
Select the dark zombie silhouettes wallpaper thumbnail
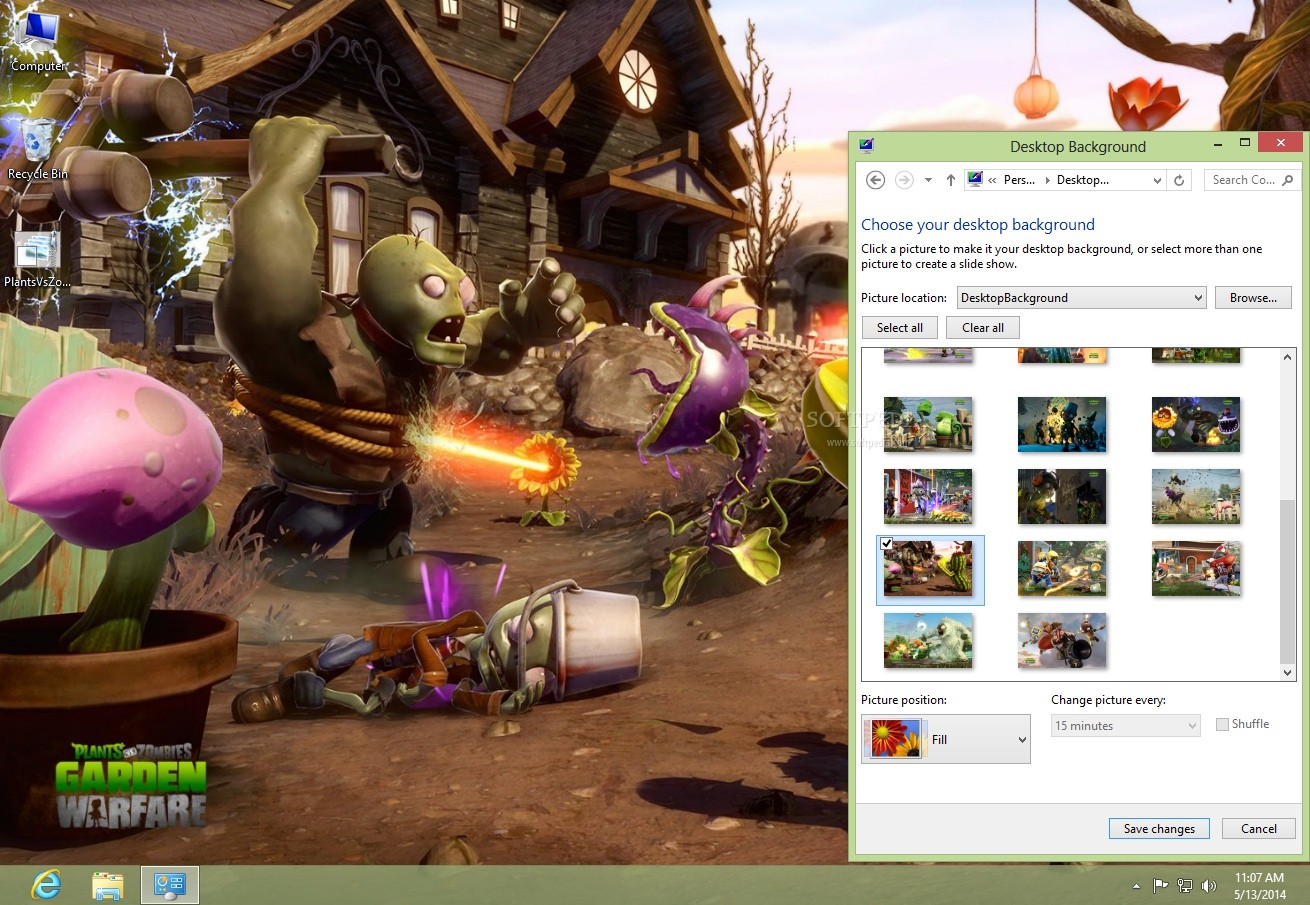point(1062,424)
